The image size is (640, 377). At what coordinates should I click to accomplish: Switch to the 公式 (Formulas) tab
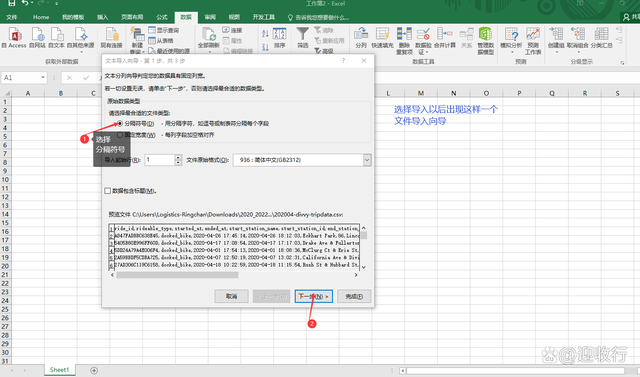coord(162,17)
